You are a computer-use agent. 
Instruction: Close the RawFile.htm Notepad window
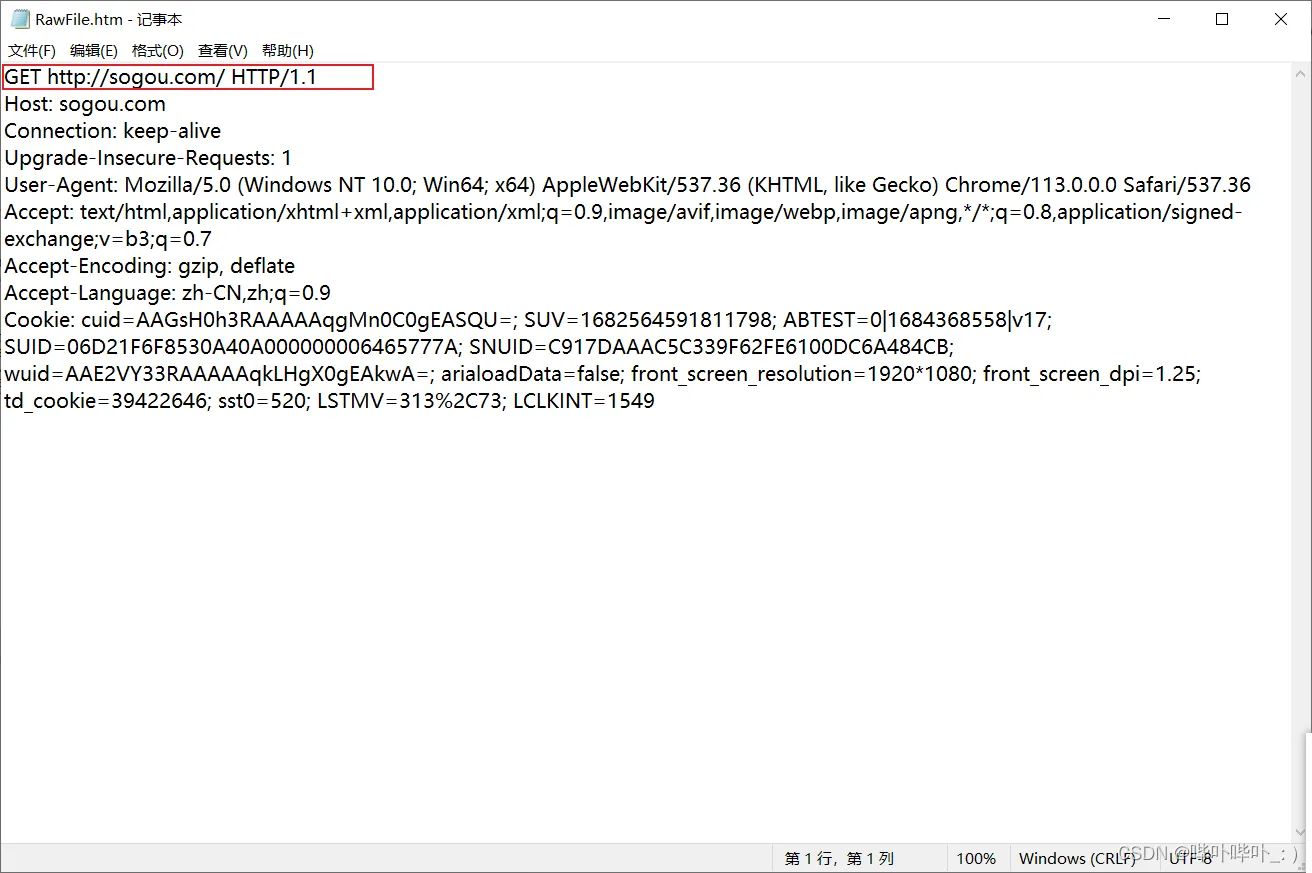click(1281, 19)
